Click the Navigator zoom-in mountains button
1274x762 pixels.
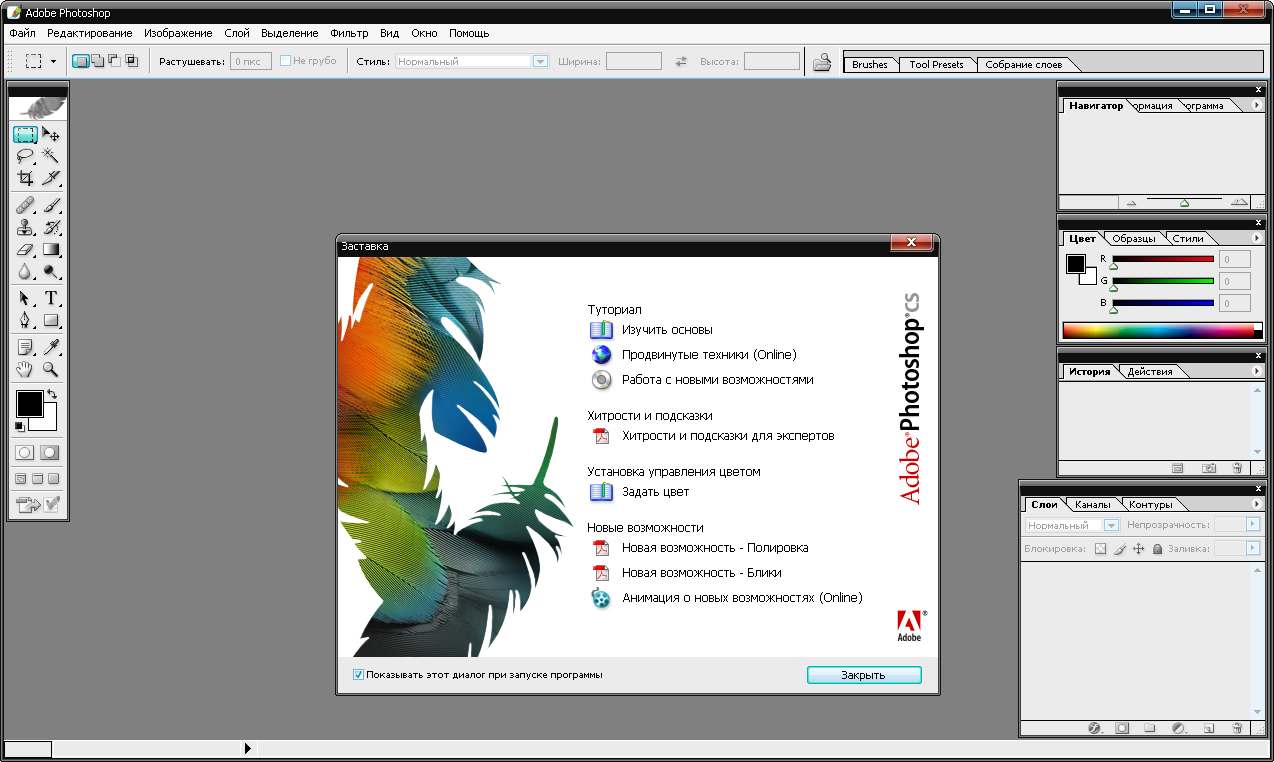click(1239, 202)
